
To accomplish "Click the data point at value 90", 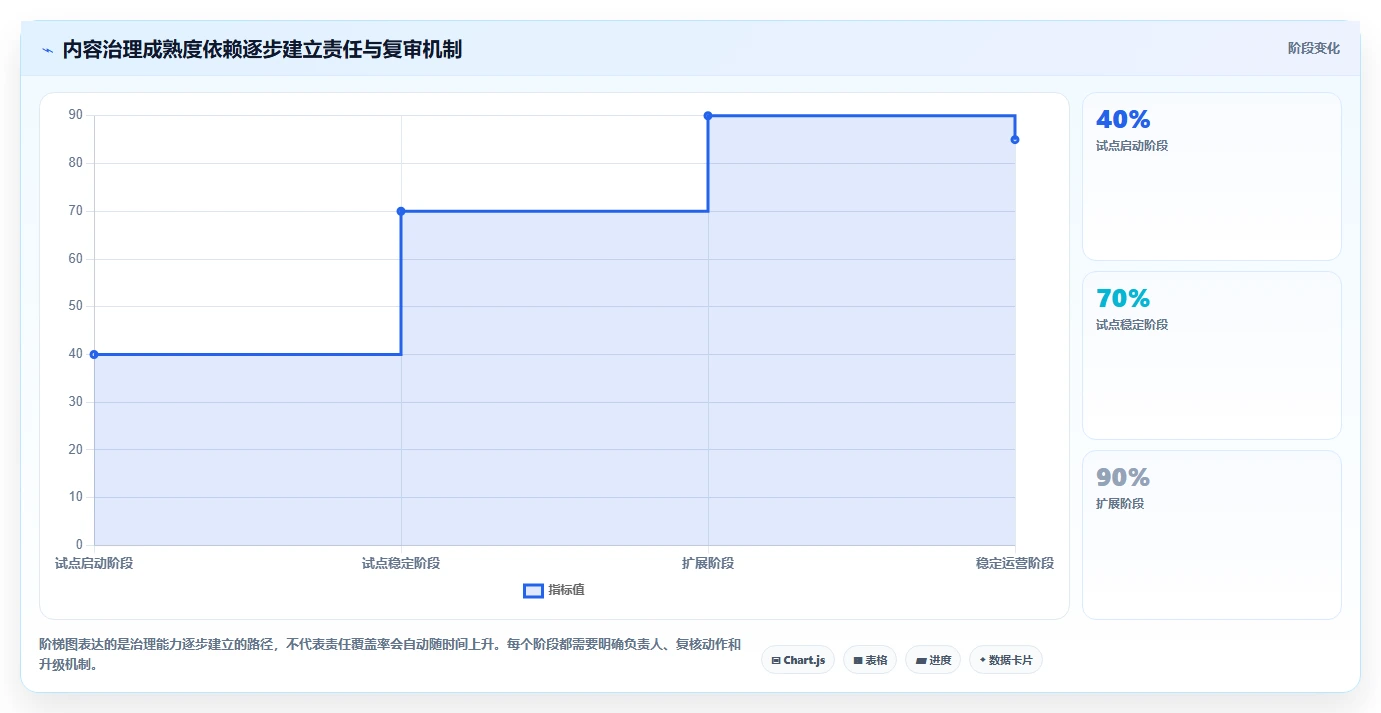I will pyautogui.click(x=708, y=116).
